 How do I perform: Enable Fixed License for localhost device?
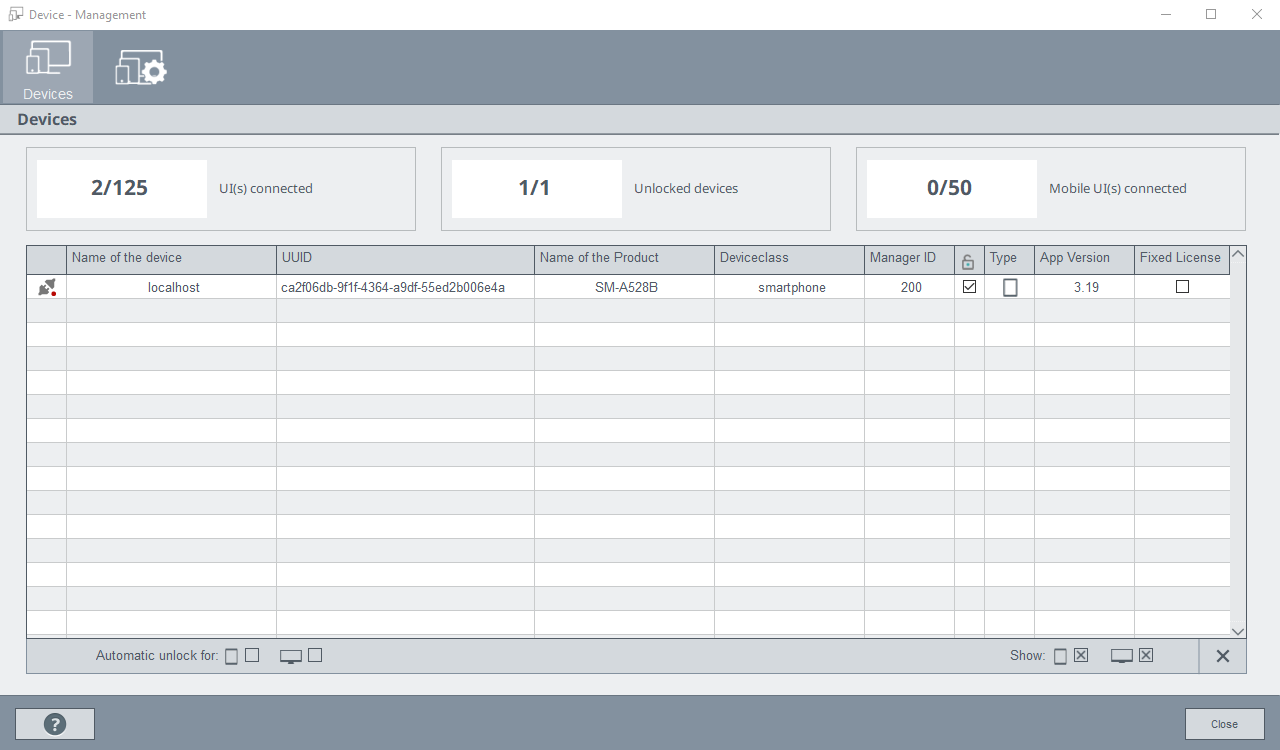click(1182, 287)
